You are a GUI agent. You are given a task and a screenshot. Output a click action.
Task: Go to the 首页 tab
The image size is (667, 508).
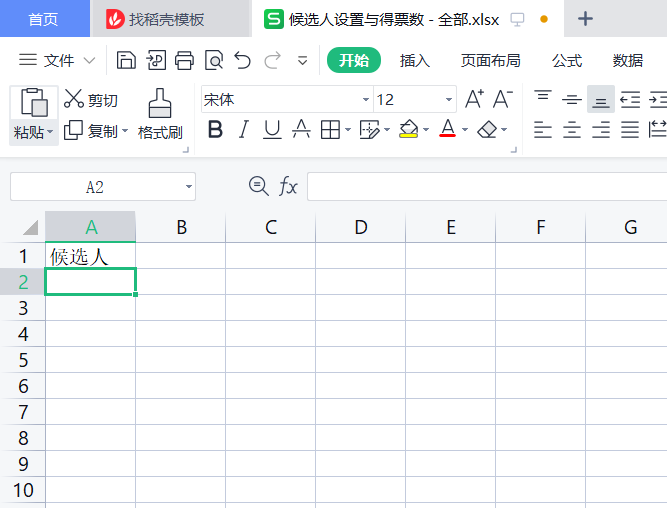[x=43, y=19]
